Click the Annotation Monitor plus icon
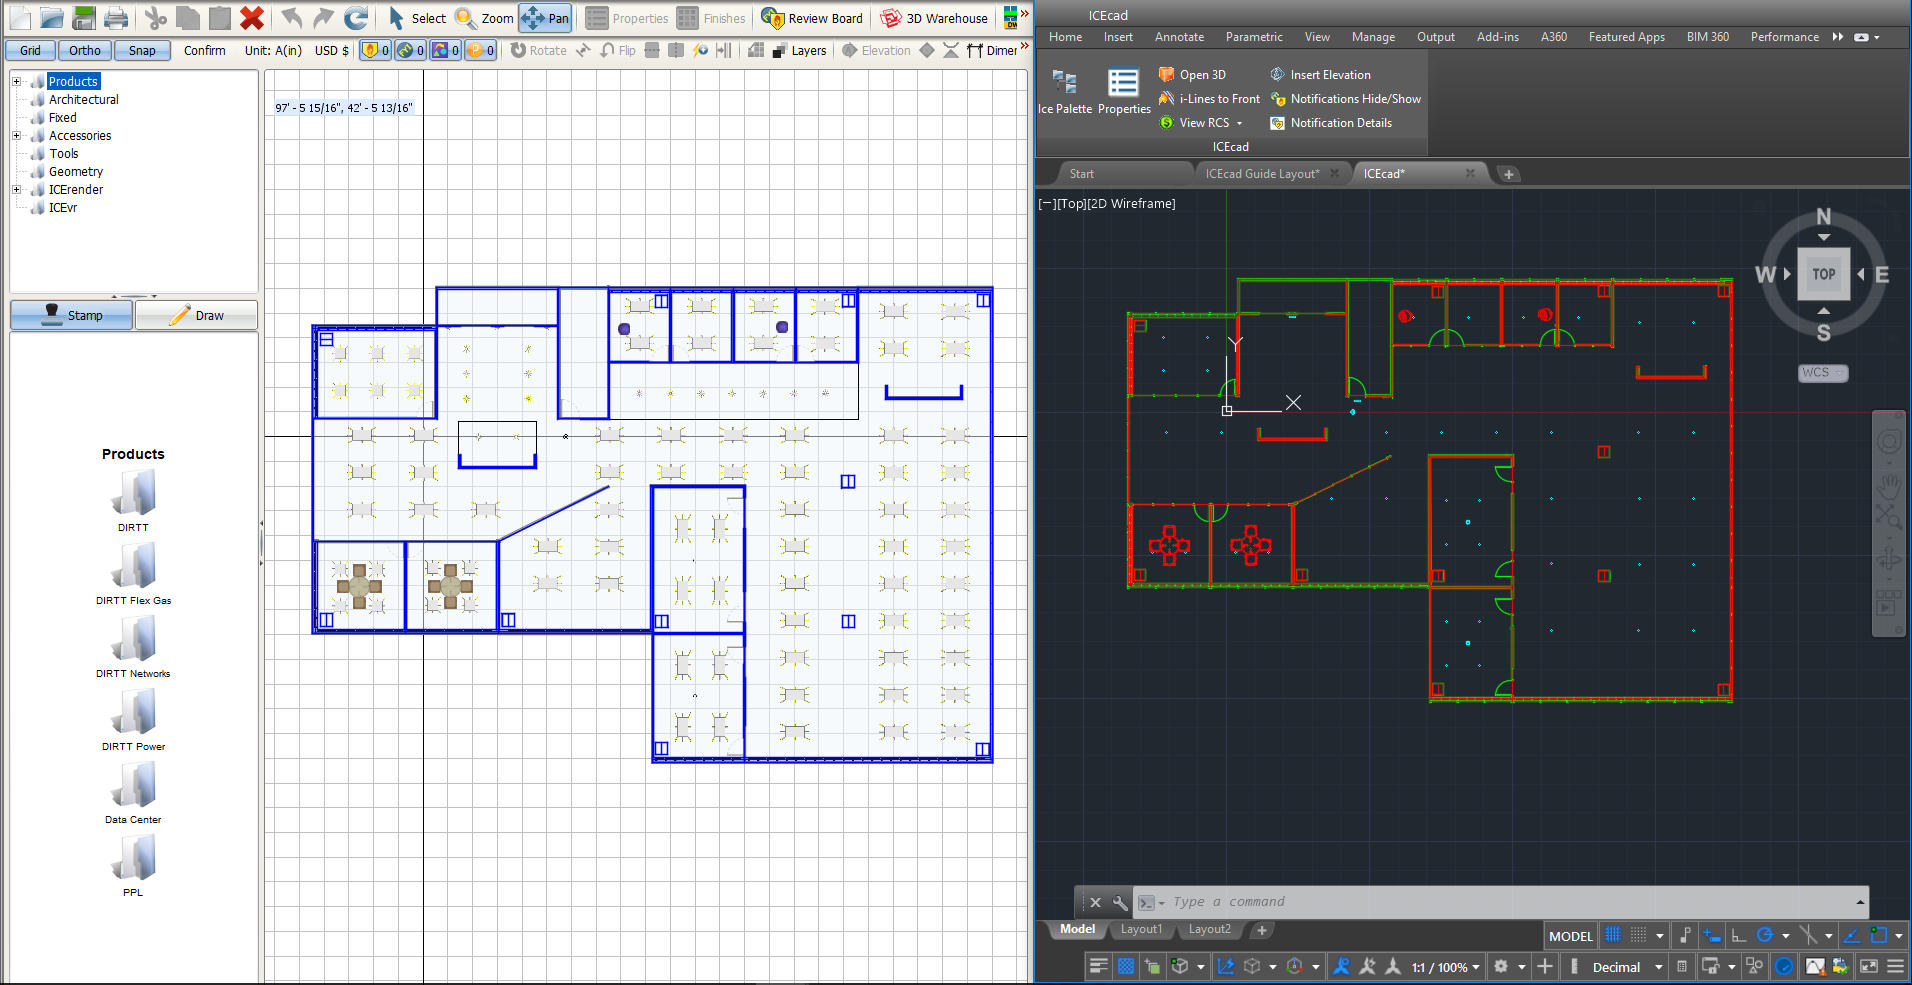The height and width of the screenshot is (985, 1912). point(1545,966)
